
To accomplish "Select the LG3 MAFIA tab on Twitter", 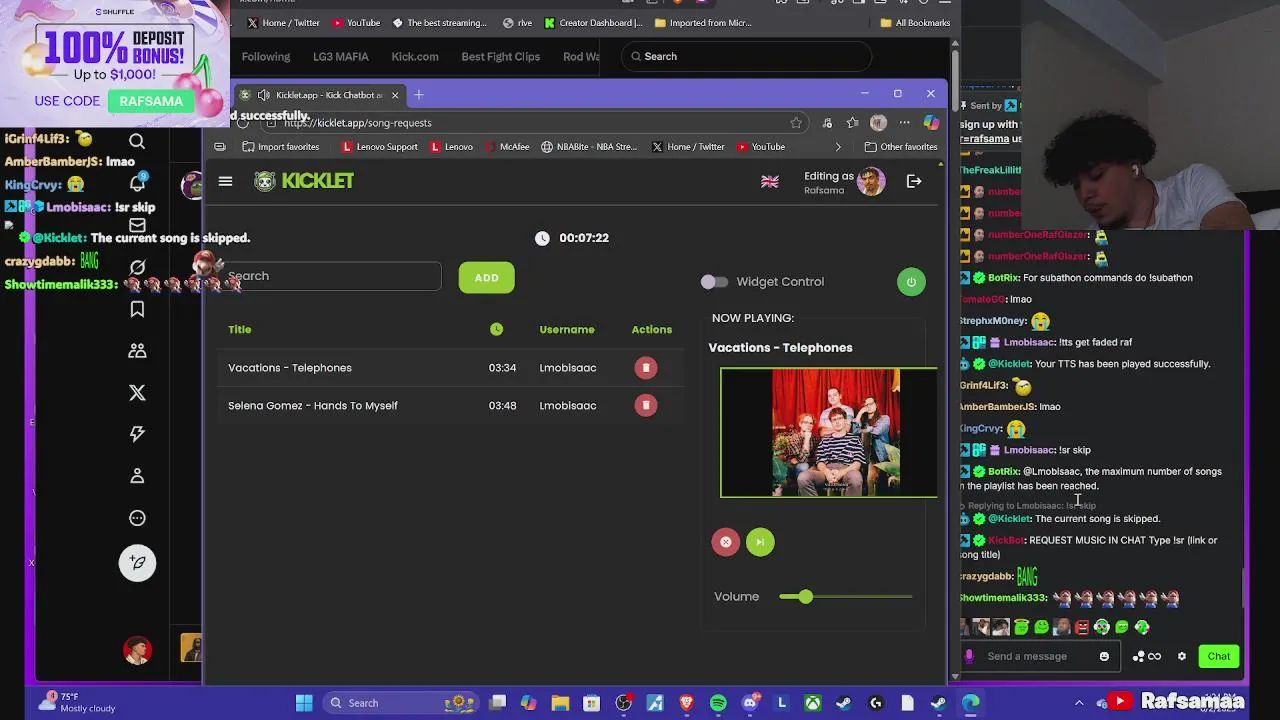I will tap(340, 57).
